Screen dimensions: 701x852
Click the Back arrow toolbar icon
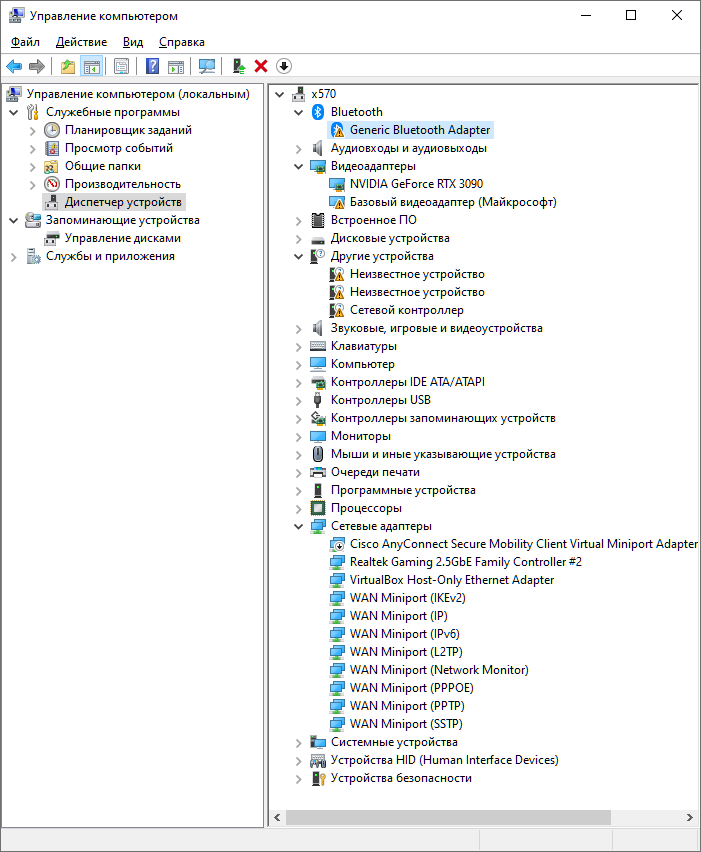14,66
